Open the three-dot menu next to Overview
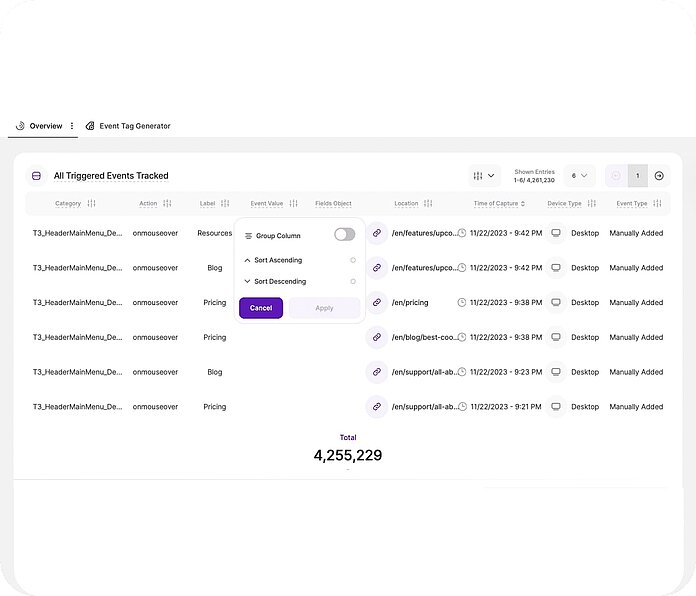 tap(72, 126)
